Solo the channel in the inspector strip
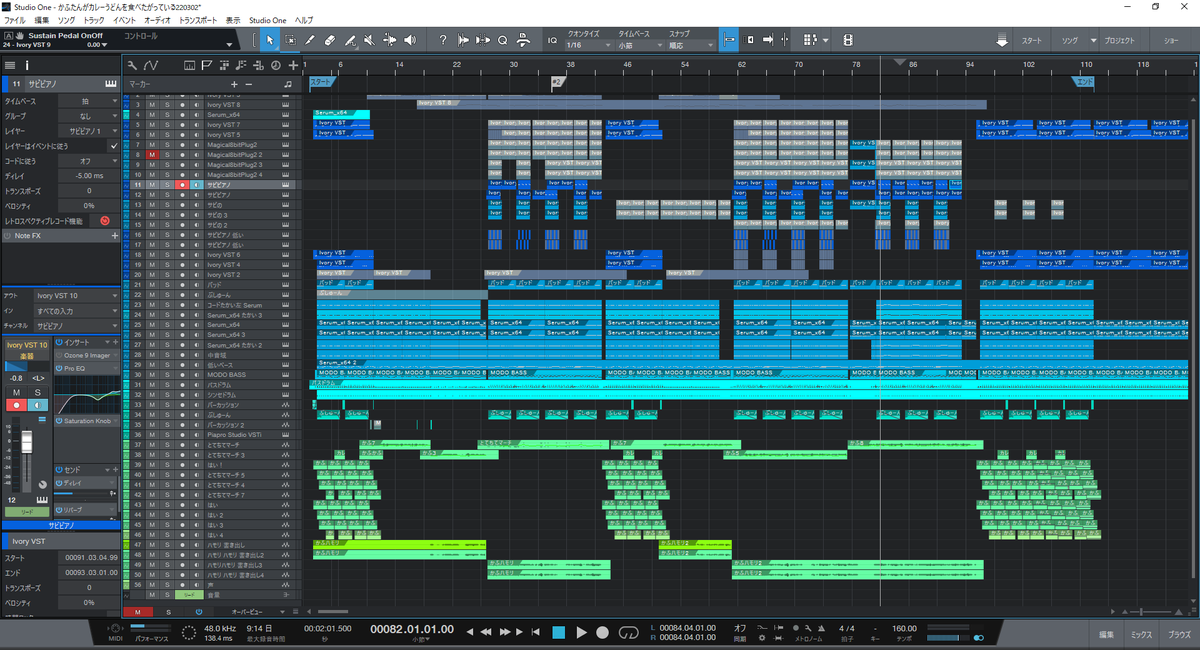Viewport: 1200px width, 650px height. (37, 393)
